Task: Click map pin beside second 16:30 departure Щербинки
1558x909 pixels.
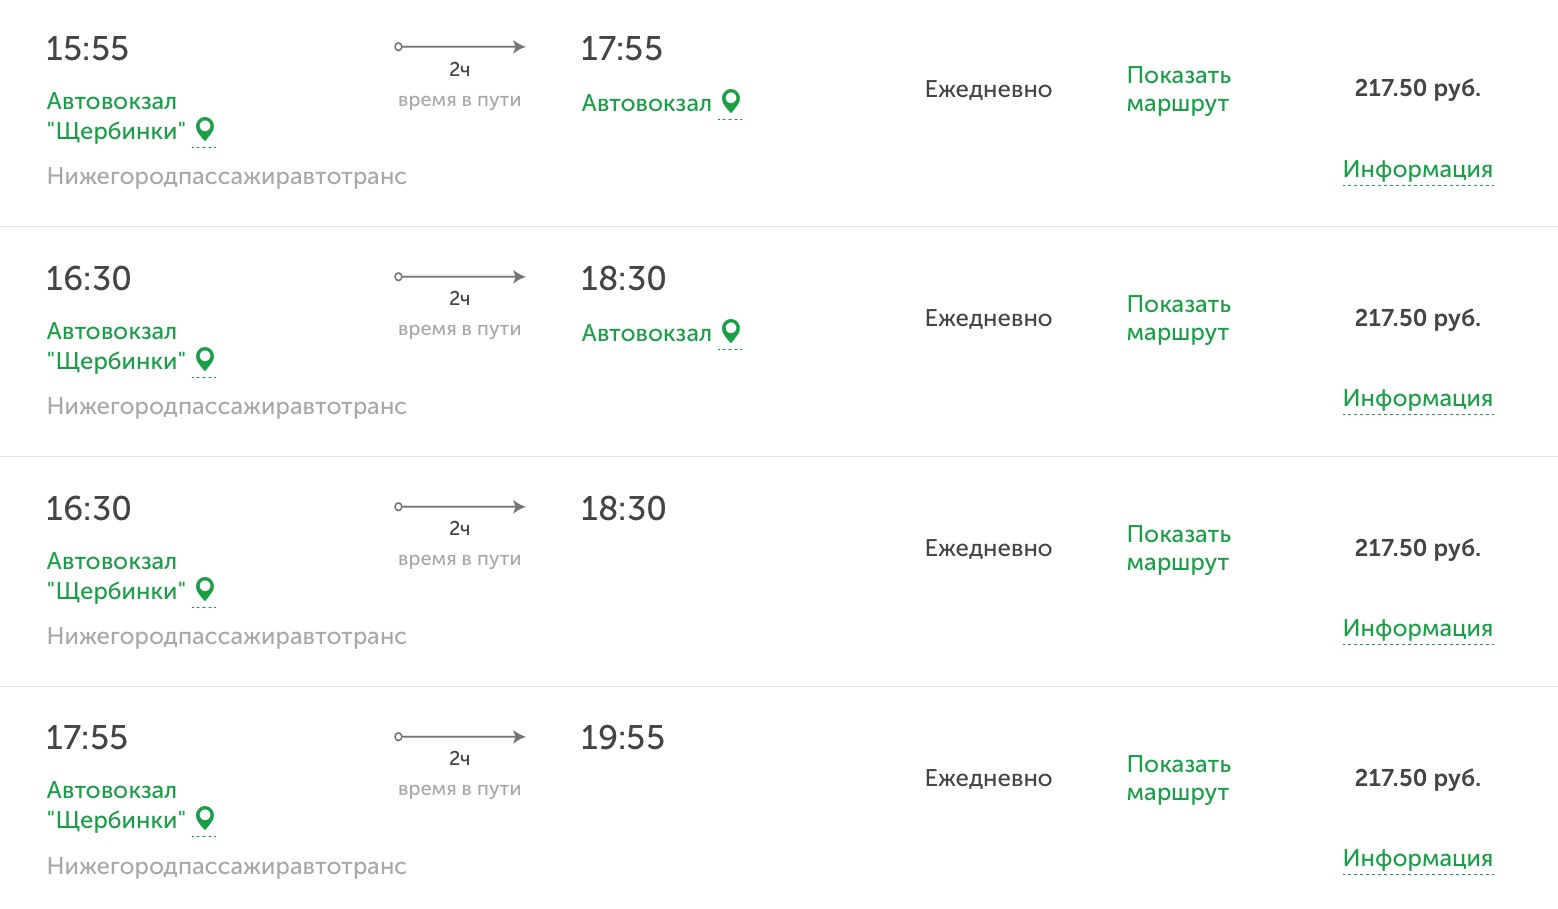Action: coord(205,589)
